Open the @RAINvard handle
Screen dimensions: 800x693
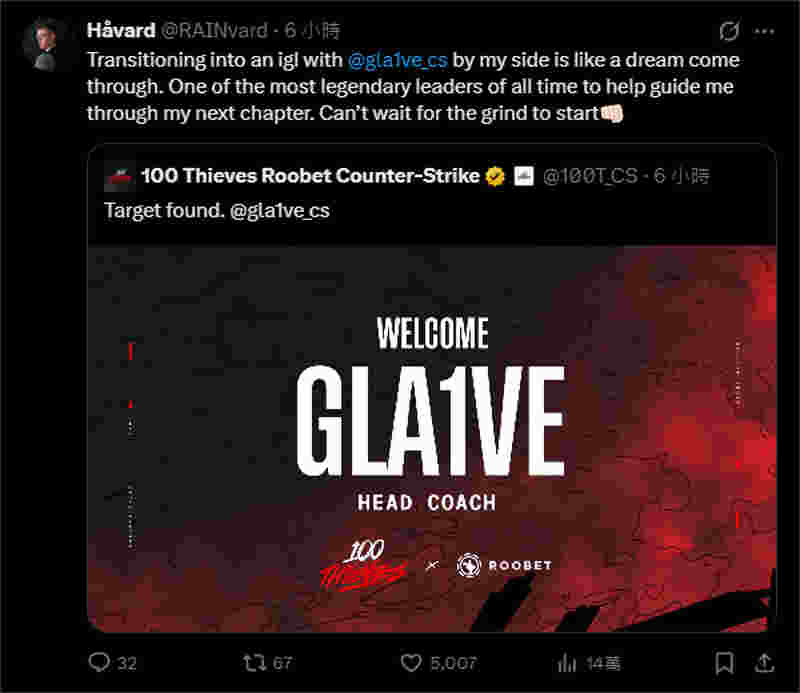(214, 31)
